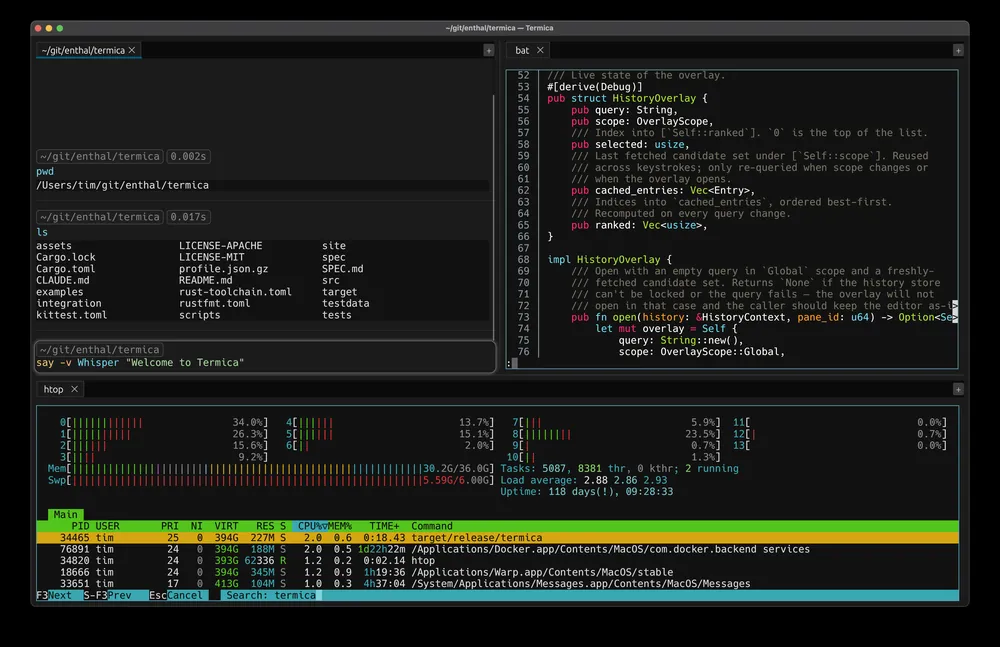Screen dimensions: 1000x647
Task: Click Esc Cancel in htop footer
Action: point(175,595)
